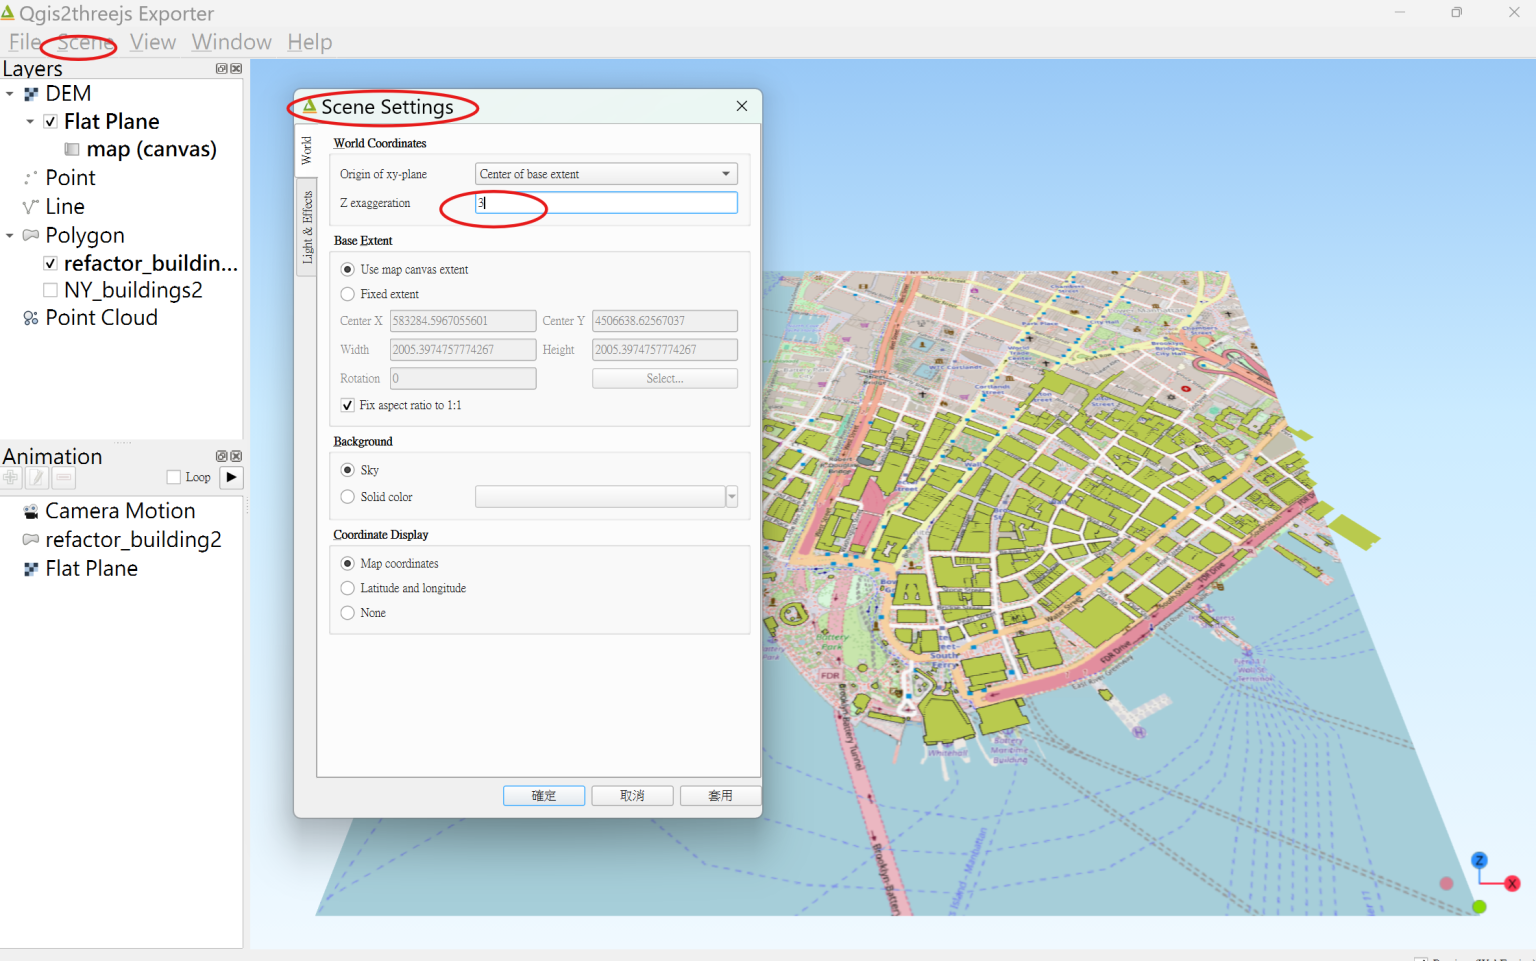Collapse the Polygon group in Layers panel
1536x961 pixels.
tap(9, 235)
